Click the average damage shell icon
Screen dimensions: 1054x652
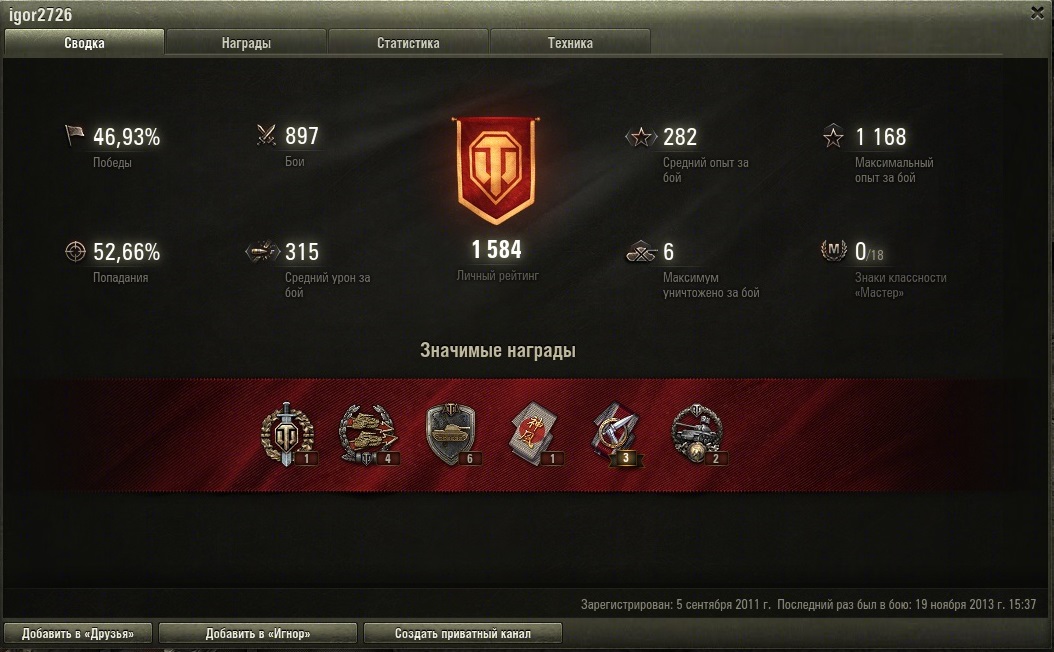[262, 251]
